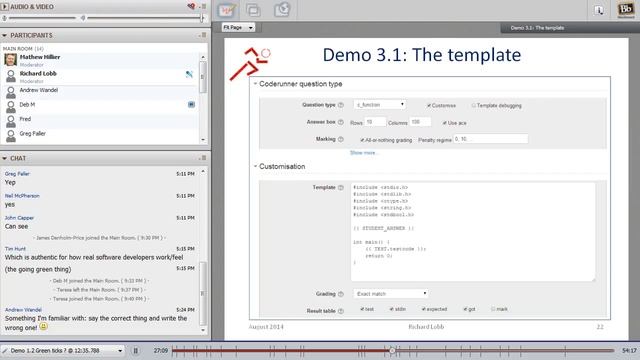This screenshot has width=640, height=360.
Task: Open the Exact match grading dropdown
Action: click(391, 293)
